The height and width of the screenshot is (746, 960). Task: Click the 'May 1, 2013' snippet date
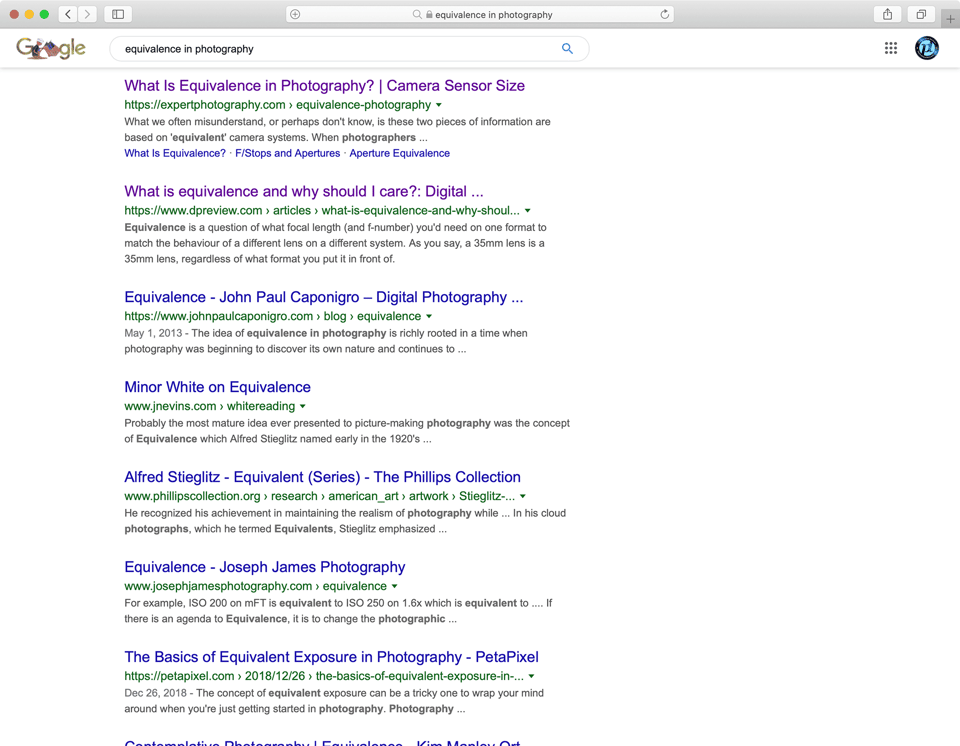[153, 334]
